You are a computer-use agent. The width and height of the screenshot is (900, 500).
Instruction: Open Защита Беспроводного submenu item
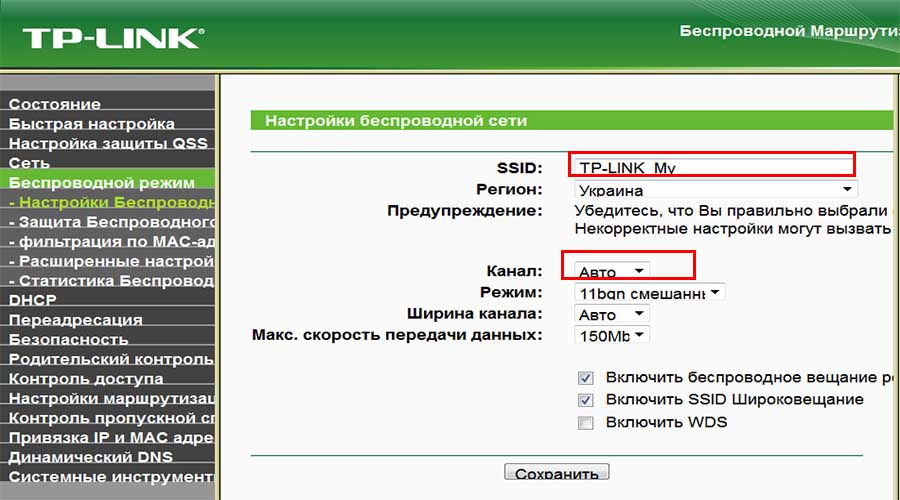pyautogui.click(x=112, y=222)
